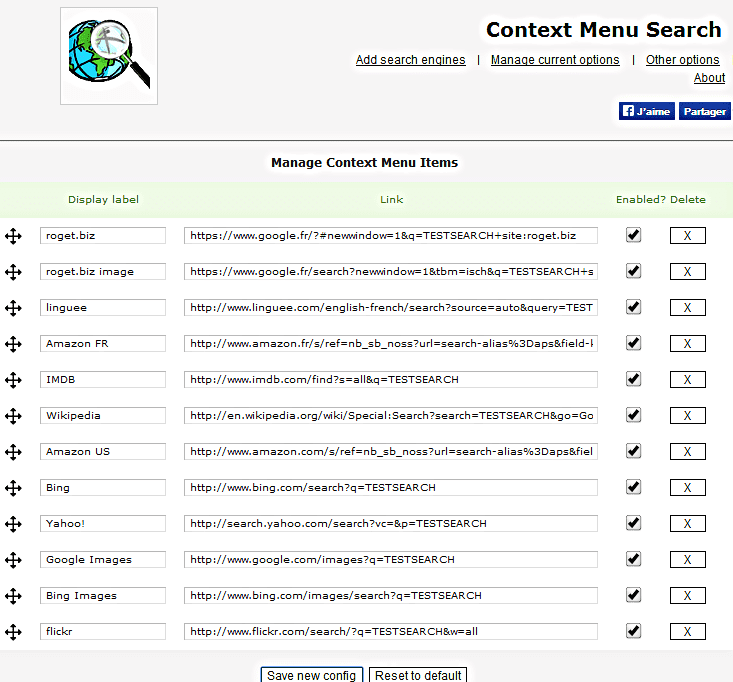Image resolution: width=733 pixels, height=682 pixels.
Task: Open the Other options link
Action: (x=682, y=60)
